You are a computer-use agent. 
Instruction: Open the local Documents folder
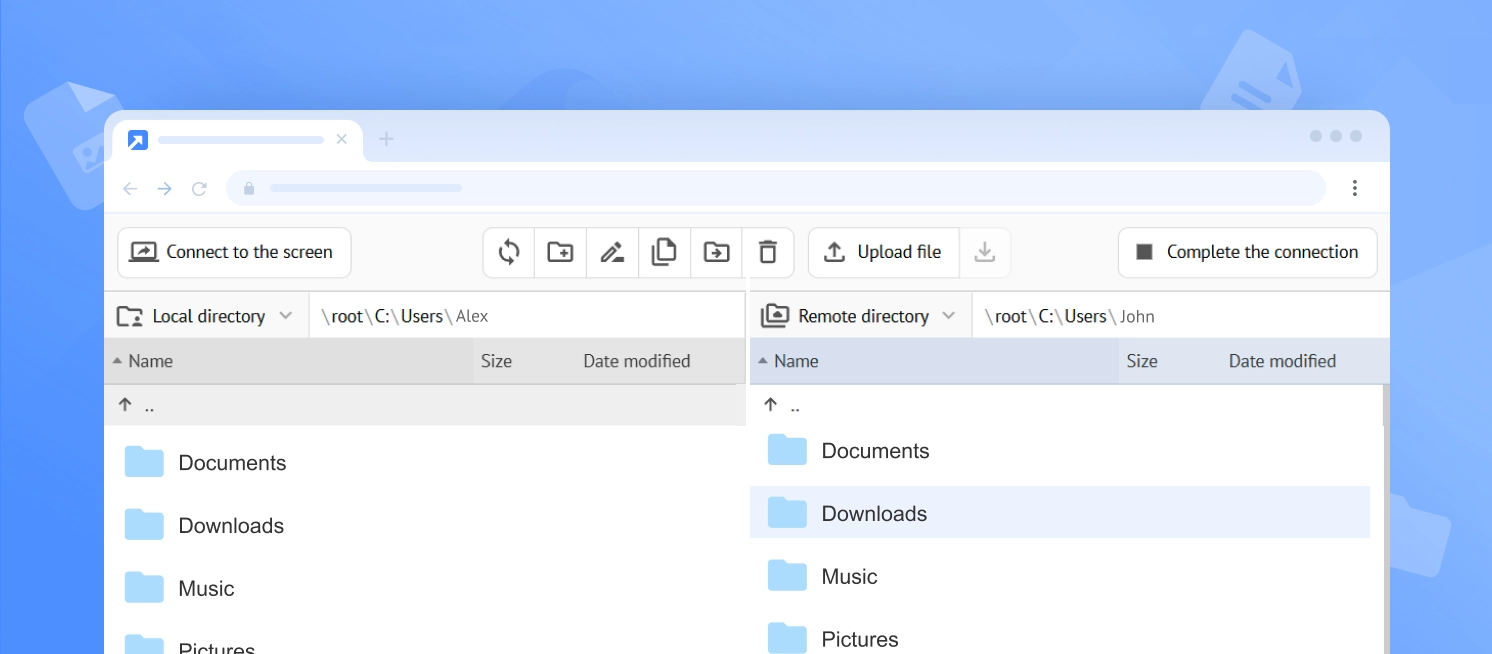click(231, 463)
